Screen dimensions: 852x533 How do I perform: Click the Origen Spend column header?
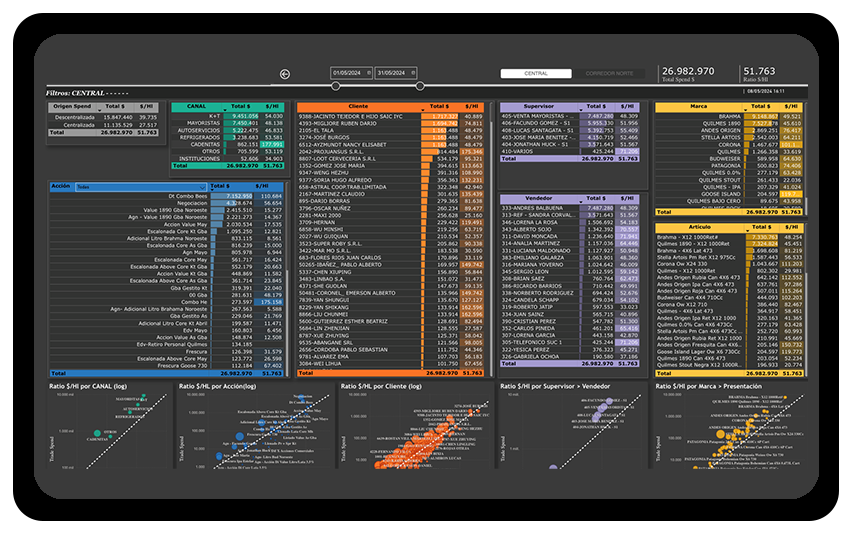click(73, 106)
